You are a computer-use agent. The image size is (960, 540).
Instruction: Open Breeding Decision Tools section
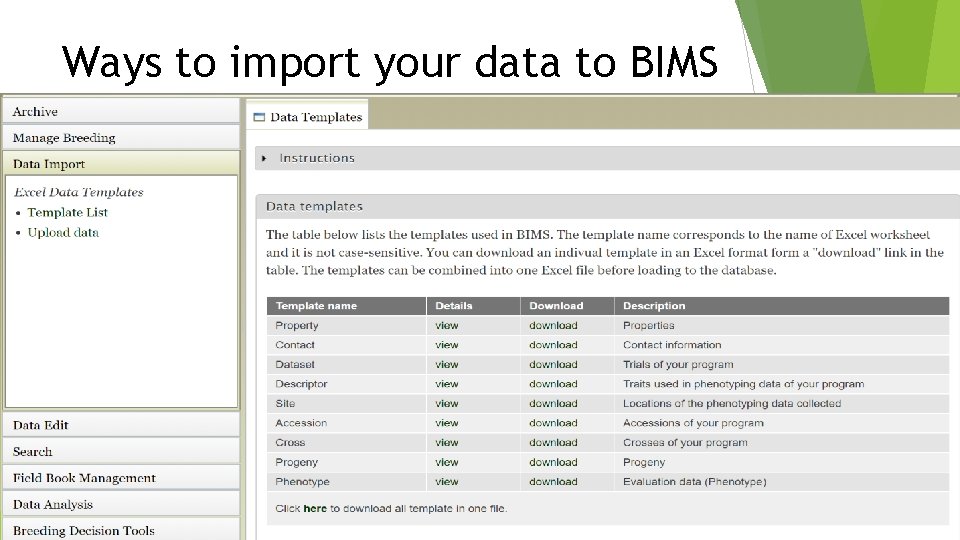click(x=121, y=530)
